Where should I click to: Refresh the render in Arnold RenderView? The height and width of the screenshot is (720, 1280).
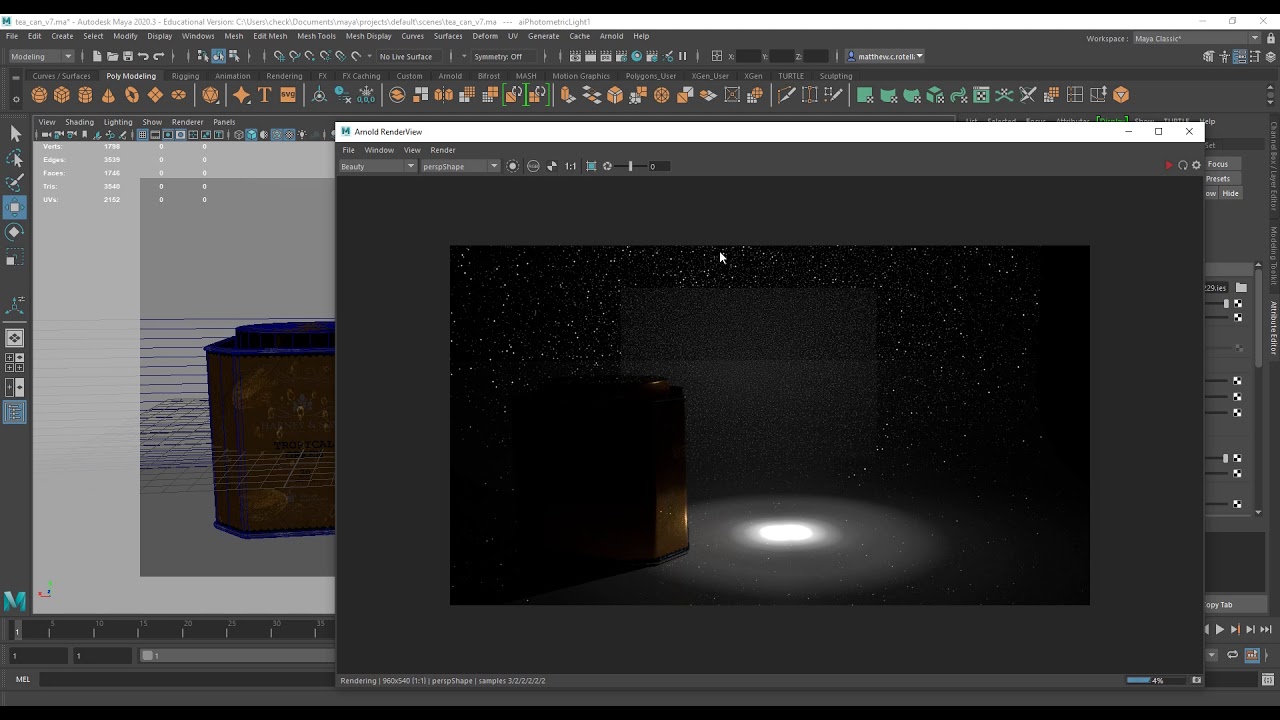[x=1182, y=166]
